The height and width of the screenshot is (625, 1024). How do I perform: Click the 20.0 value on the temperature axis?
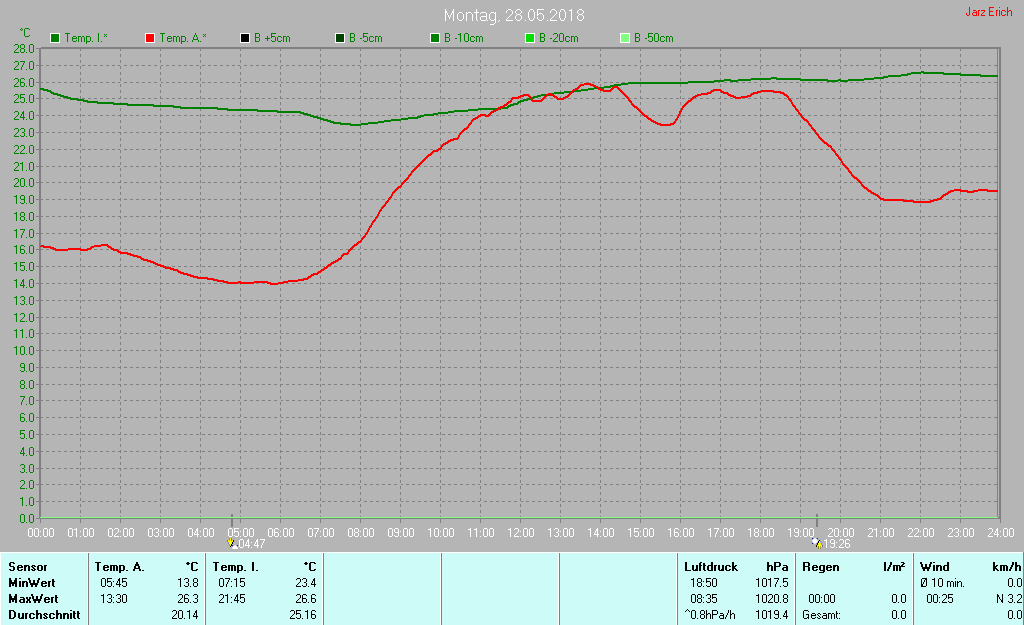[x=24, y=183]
